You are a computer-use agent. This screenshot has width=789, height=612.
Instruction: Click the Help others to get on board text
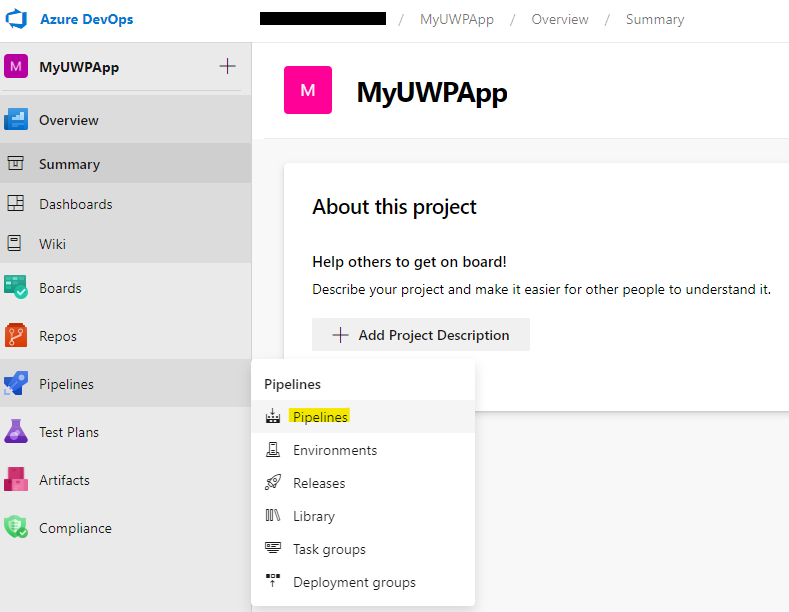pos(409,262)
